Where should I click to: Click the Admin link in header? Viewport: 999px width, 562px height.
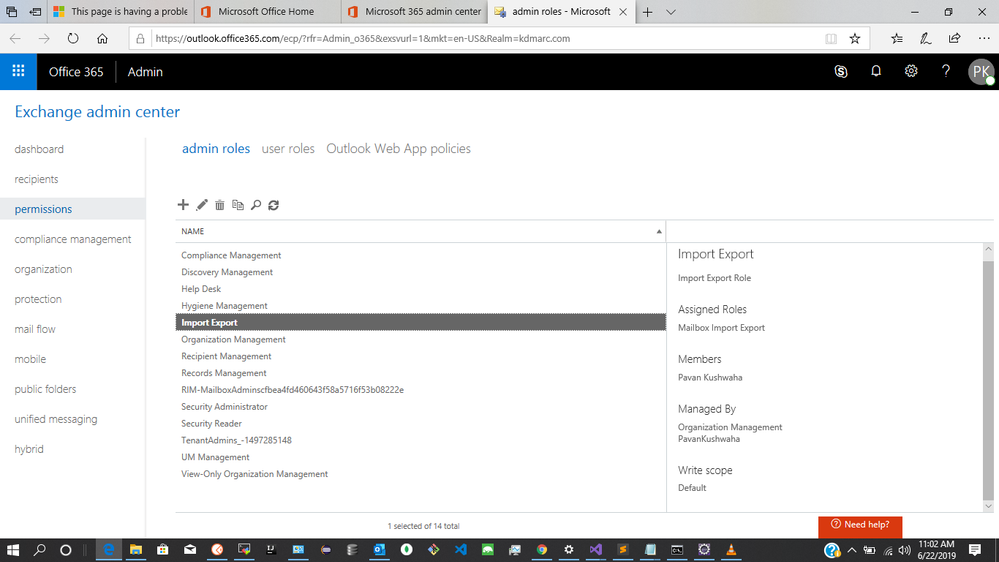pyautogui.click(x=145, y=72)
